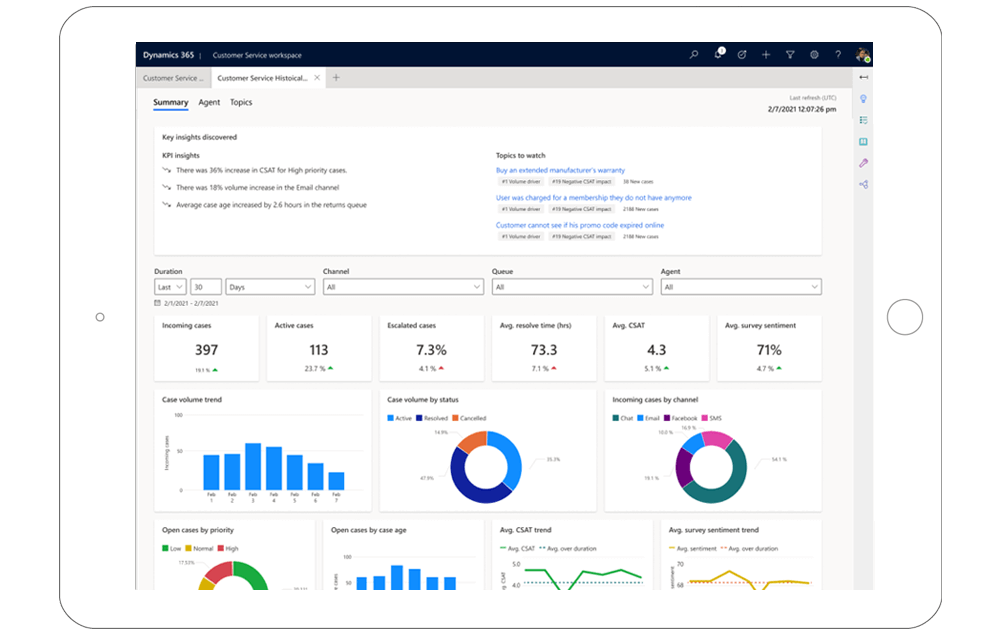Click the duration number field showing 30

pos(206,287)
